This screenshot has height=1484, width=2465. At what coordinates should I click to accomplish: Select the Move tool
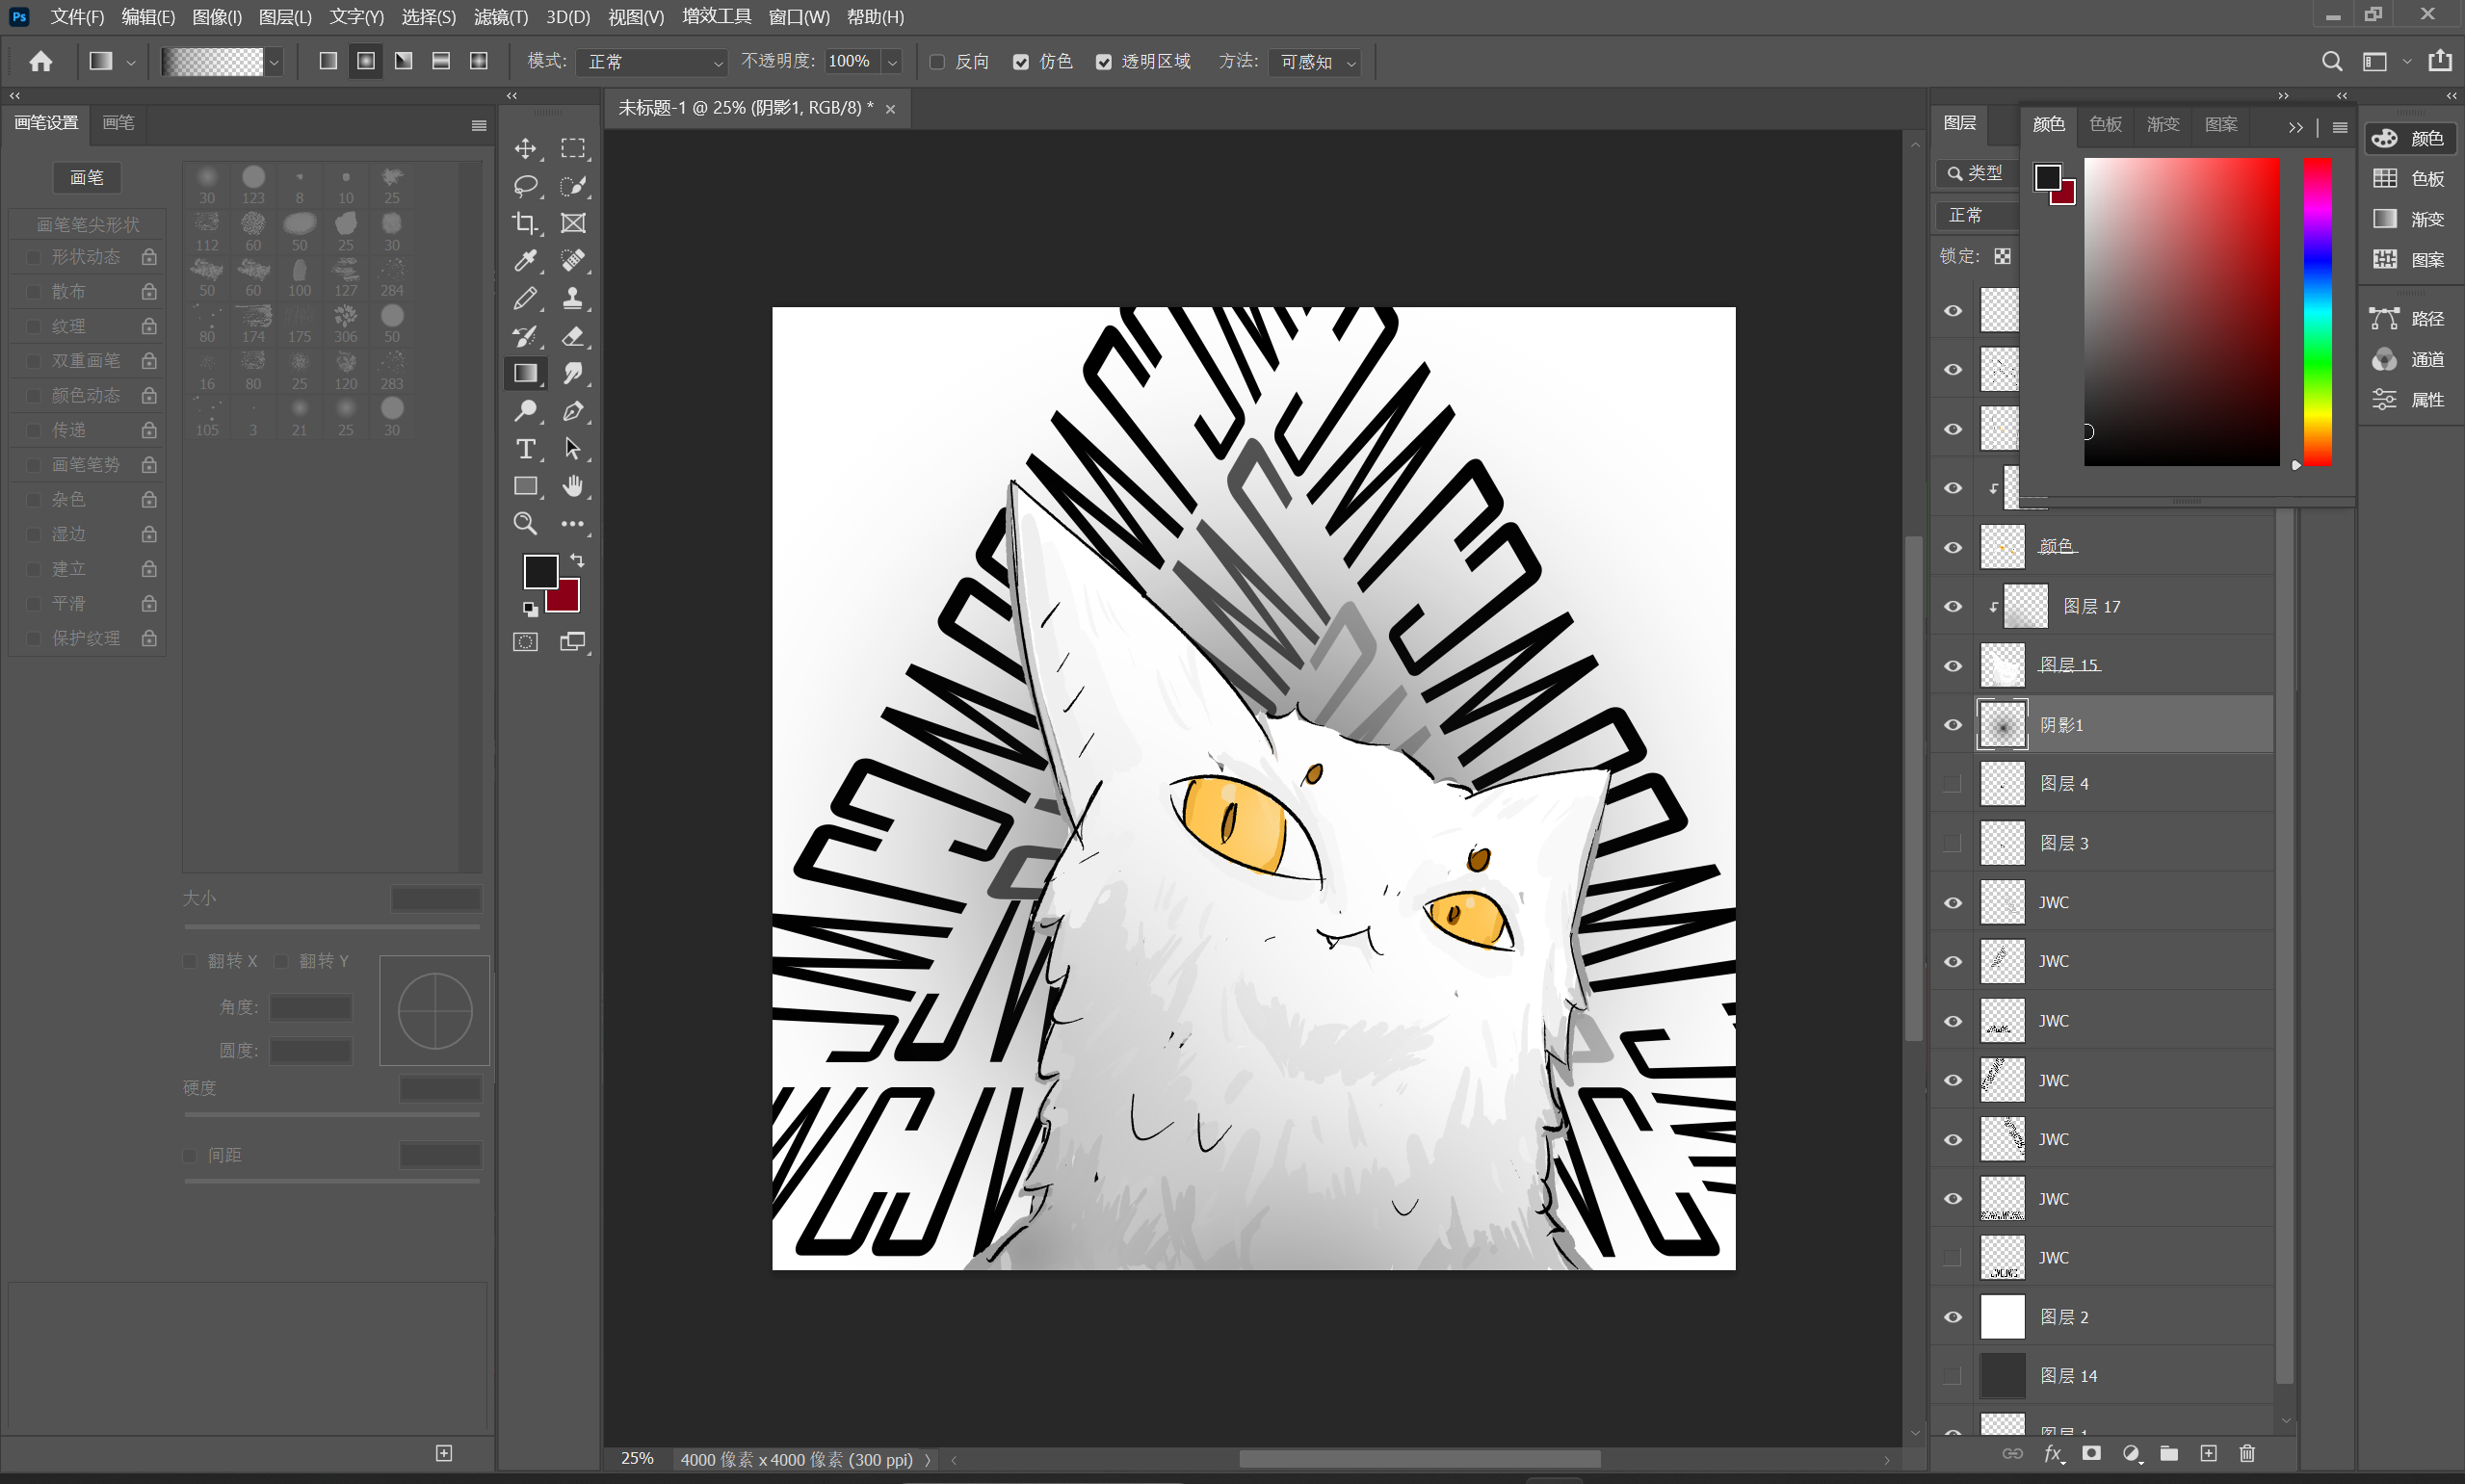click(525, 149)
